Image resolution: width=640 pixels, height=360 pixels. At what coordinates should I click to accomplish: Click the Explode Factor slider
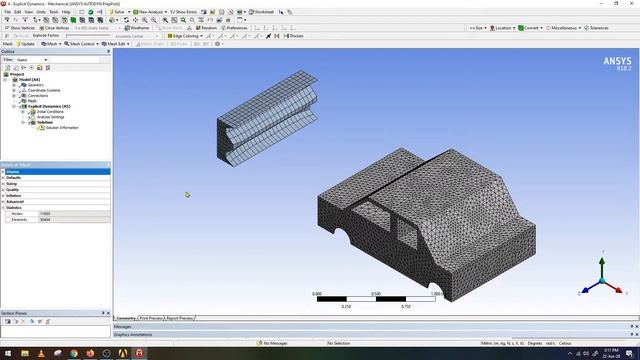point(88,36)
